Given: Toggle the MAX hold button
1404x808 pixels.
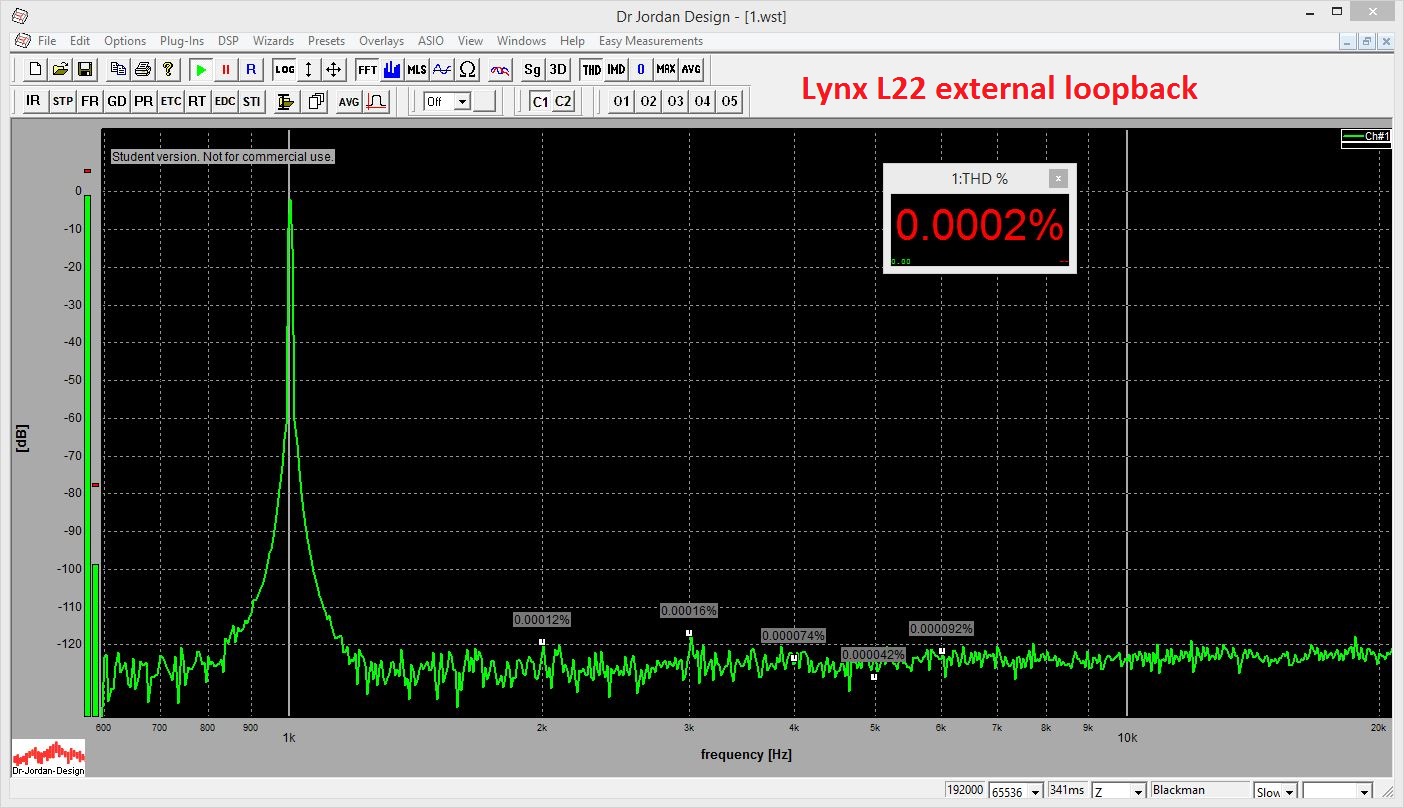Looking at the screenshot, I should [x=666, y=69].
